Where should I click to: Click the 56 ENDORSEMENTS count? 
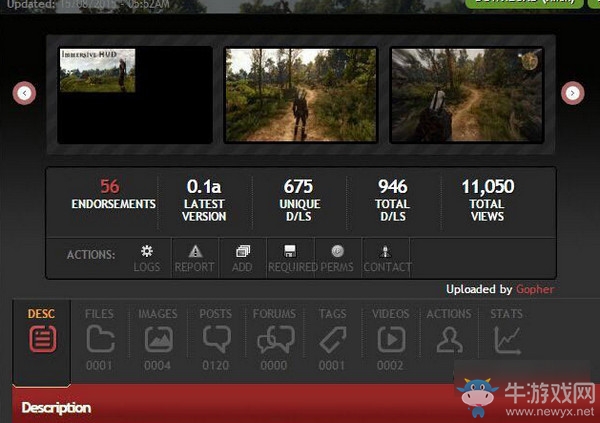pos(113,194)
